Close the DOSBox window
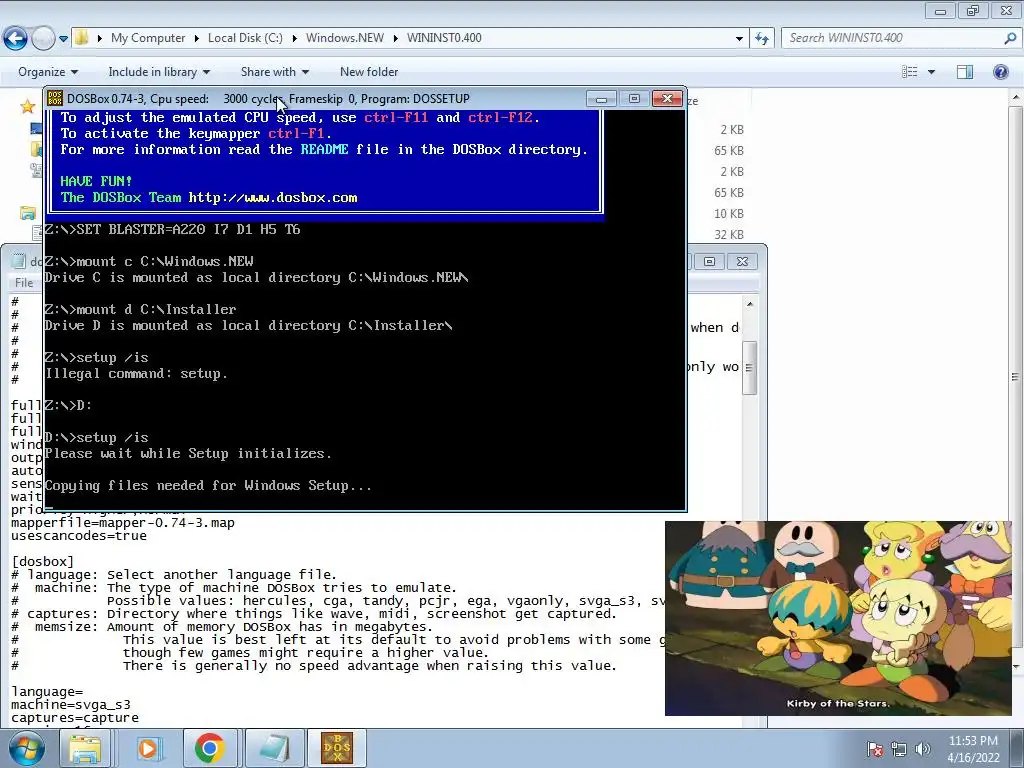This screenshot has height=768, width=1024. [667, 99]
